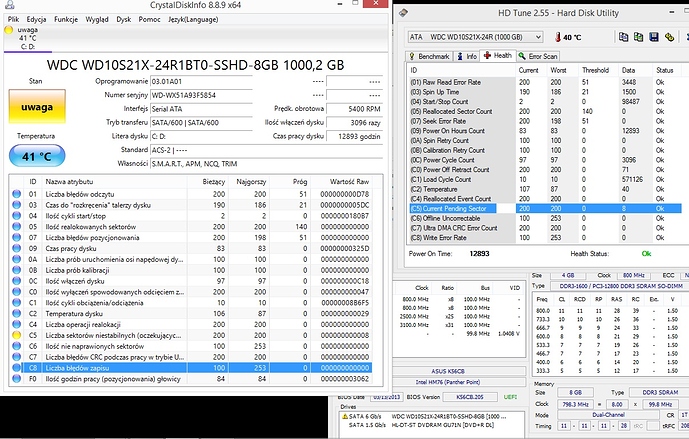Click status circle of row C6 nie naprawionych sektorów
The image size is (689, 439).
(x=17, y=346)
